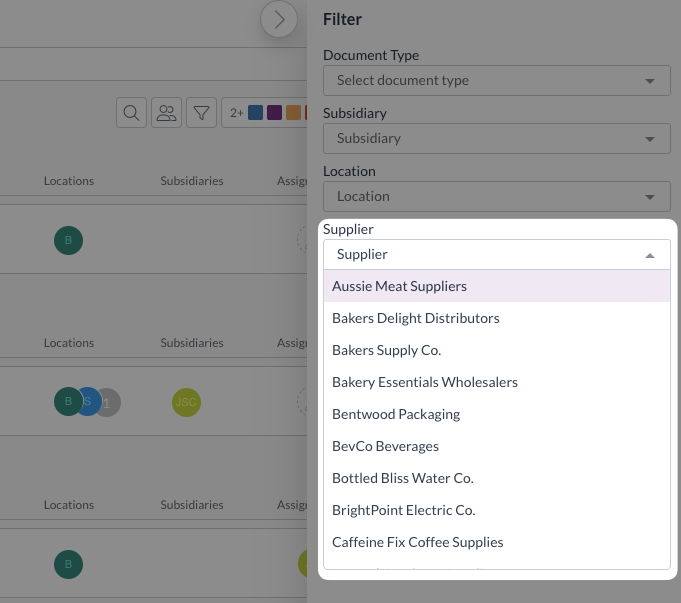Click the 2+ status count label

[x=236, y=113]
